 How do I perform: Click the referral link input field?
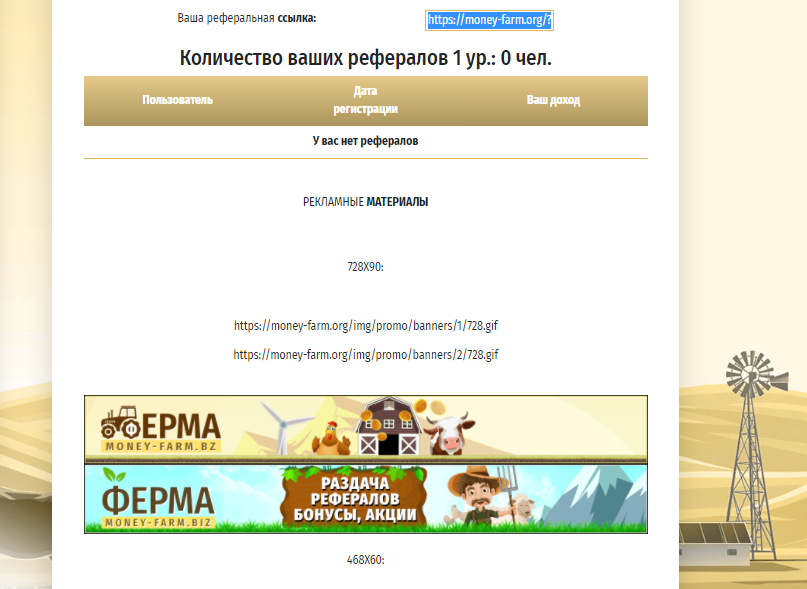489,21
